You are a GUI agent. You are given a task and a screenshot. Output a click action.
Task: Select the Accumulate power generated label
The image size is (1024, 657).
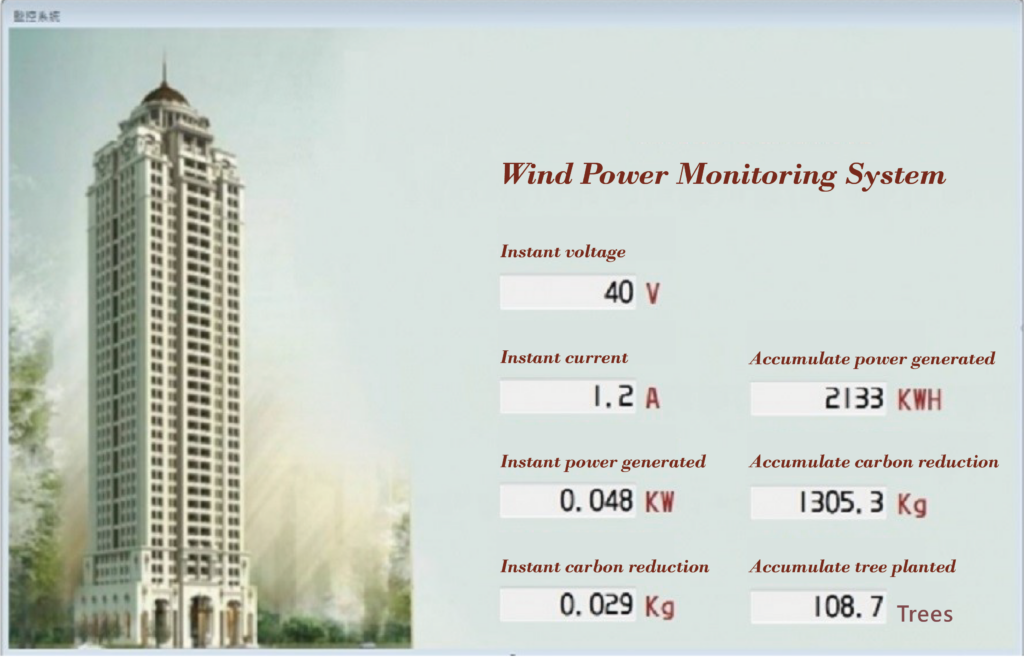click(x=872, y=358)
